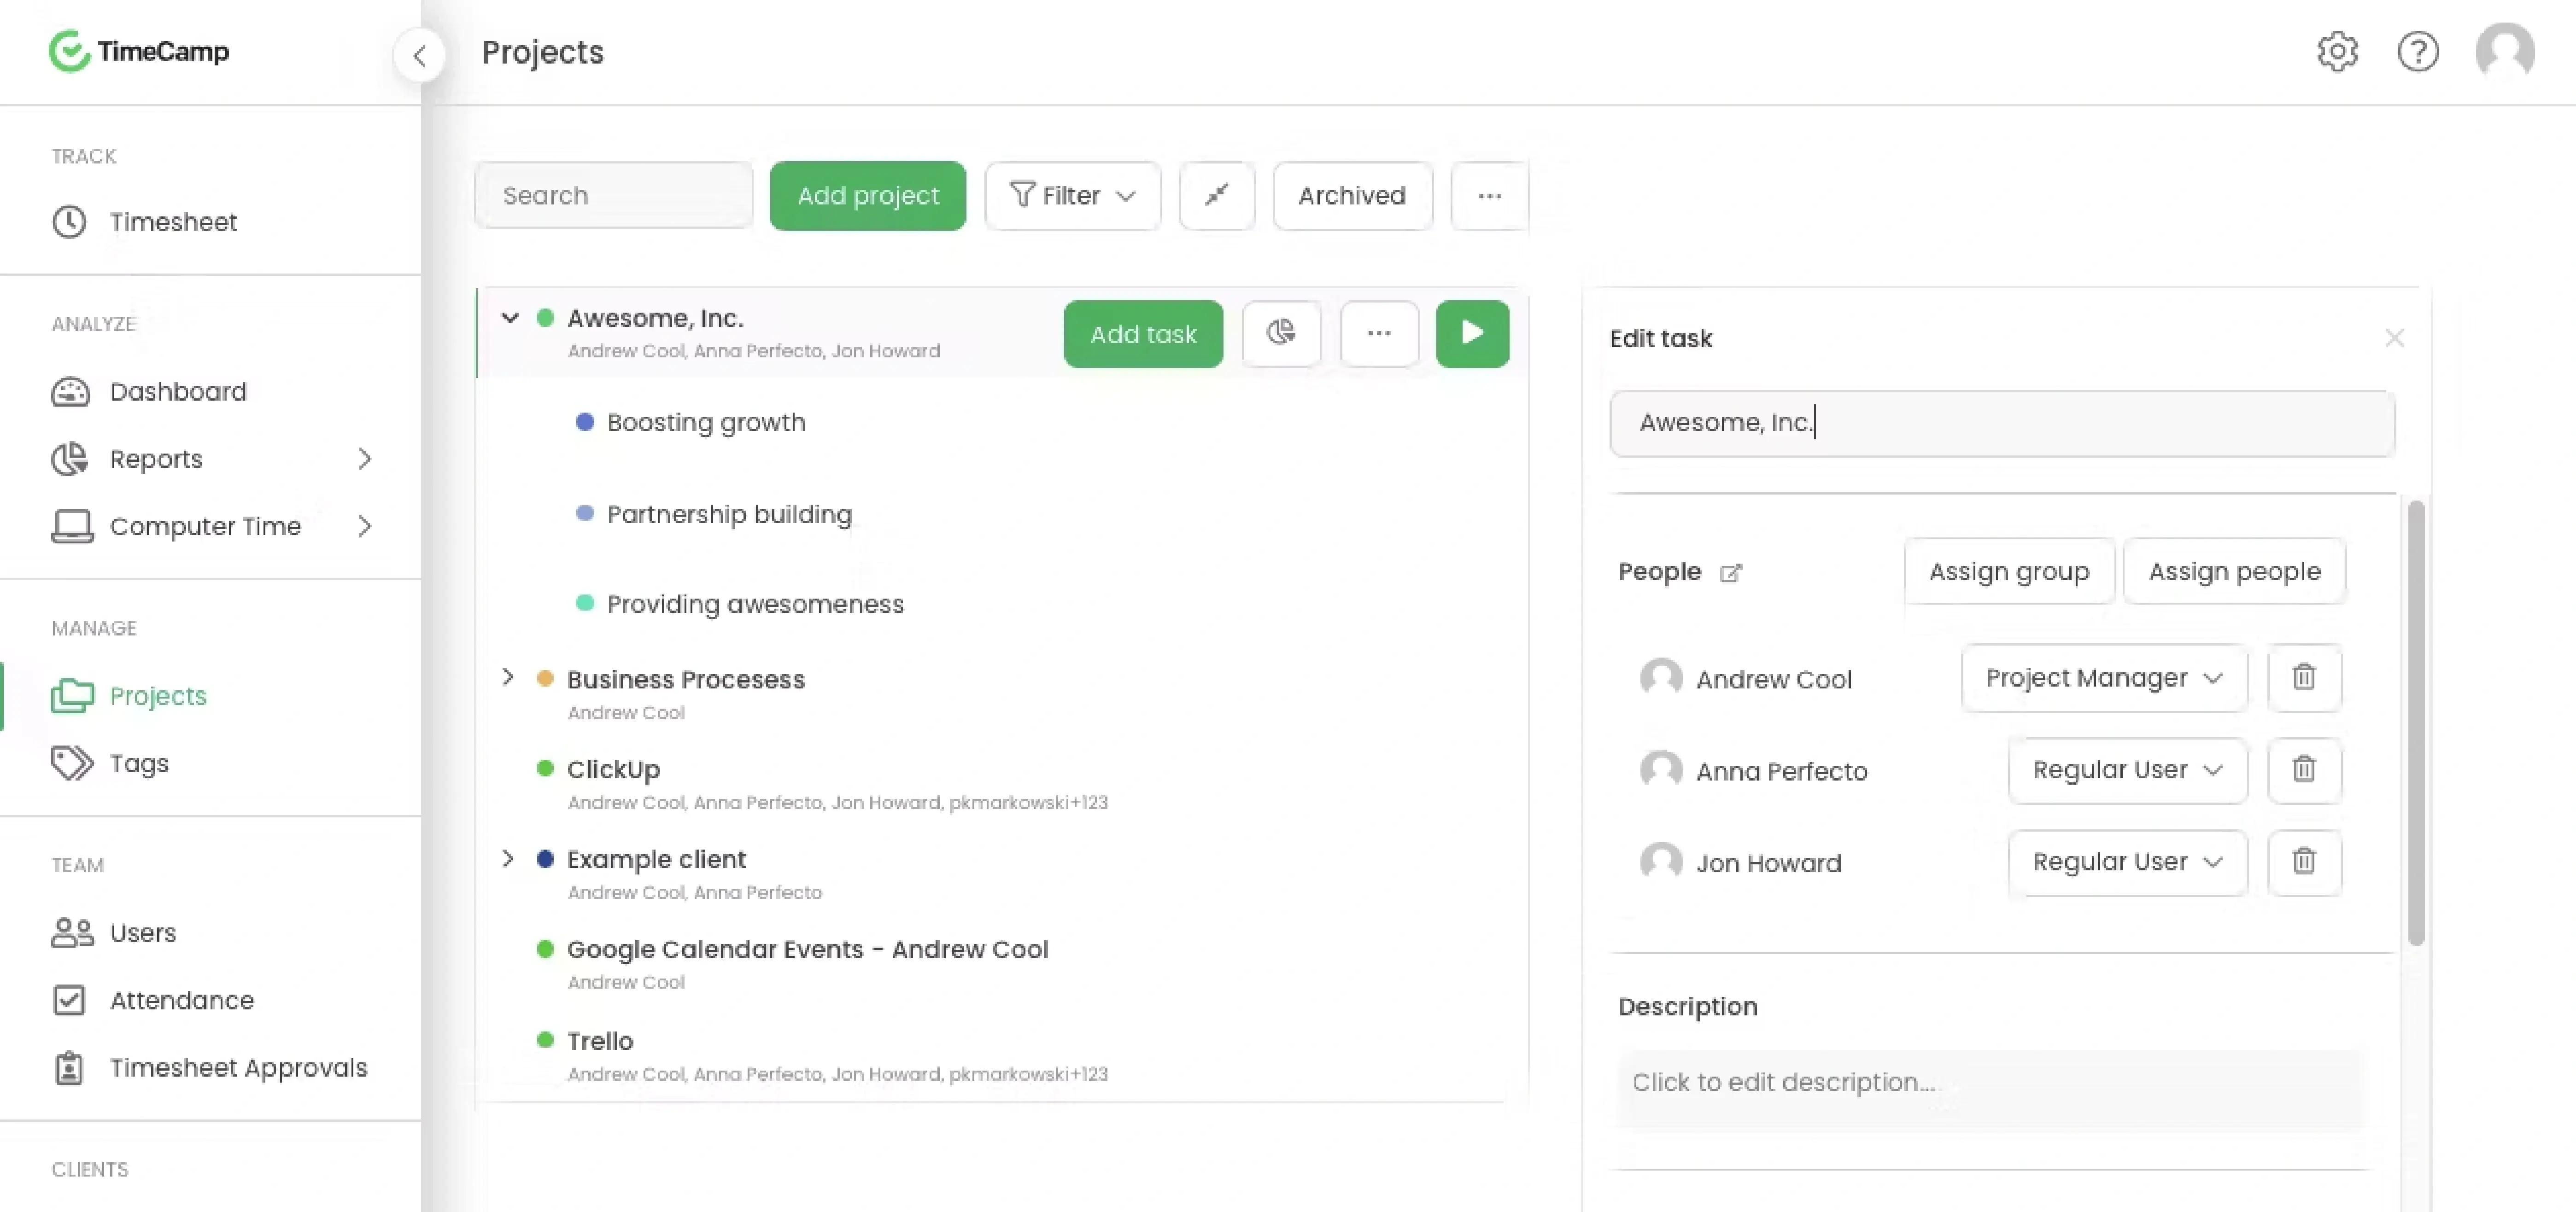The height and width of the screenshot is (1212, 2576).
Task: Open People external link icon
Action: (1731, 573)
